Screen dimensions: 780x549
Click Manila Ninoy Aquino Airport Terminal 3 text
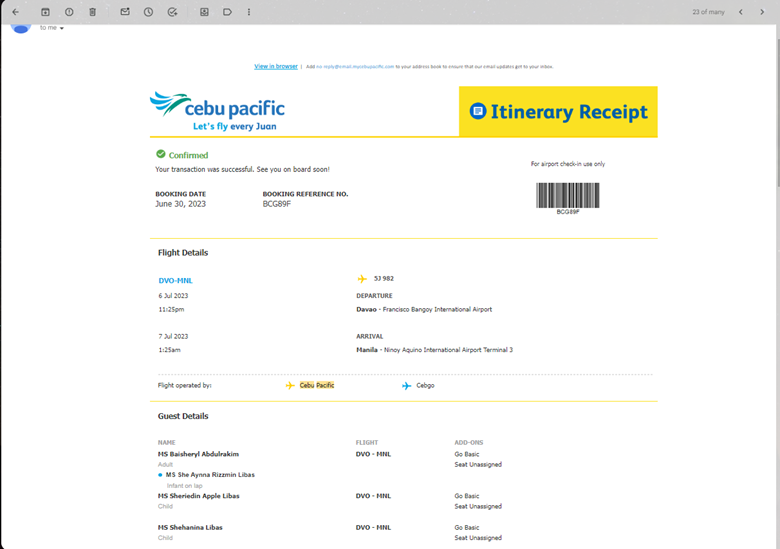pyautogui.click(x=434, y=350)
